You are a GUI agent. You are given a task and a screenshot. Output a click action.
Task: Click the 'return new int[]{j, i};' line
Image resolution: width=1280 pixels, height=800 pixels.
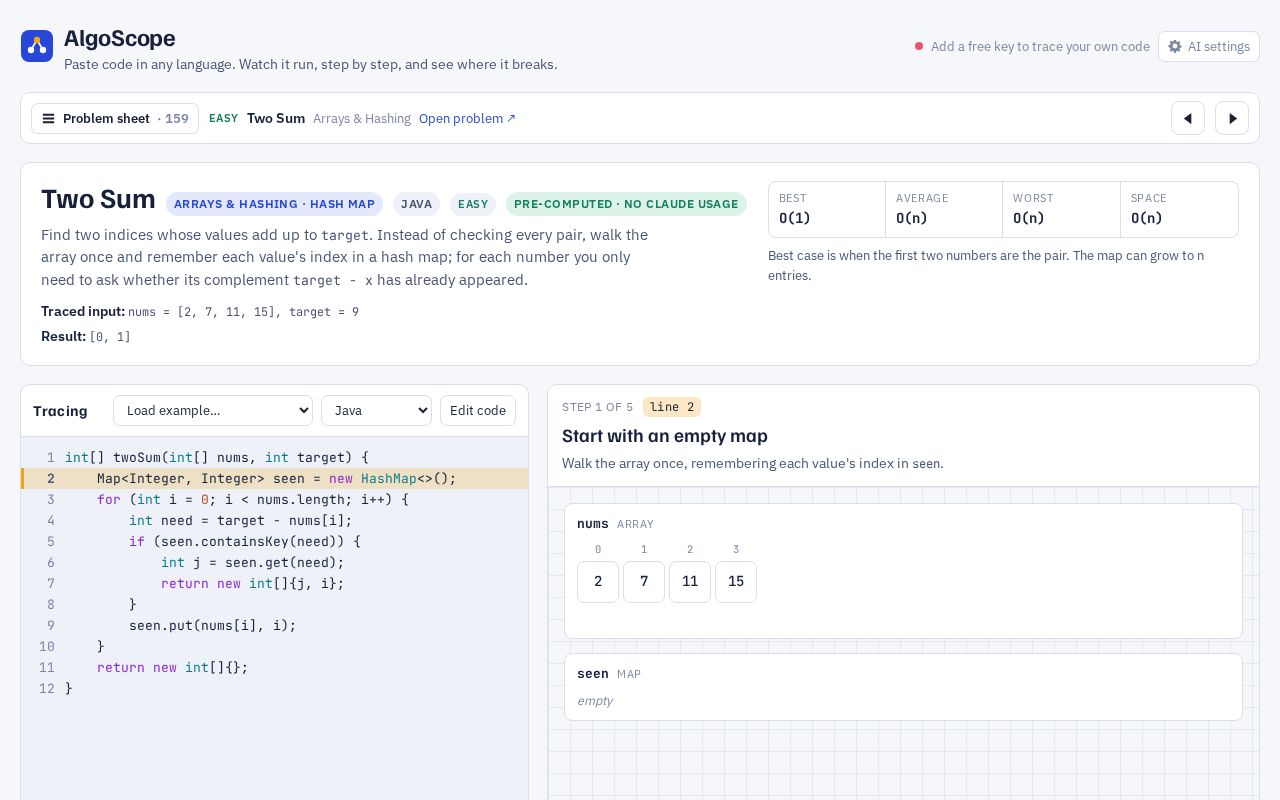coord(275,583)
